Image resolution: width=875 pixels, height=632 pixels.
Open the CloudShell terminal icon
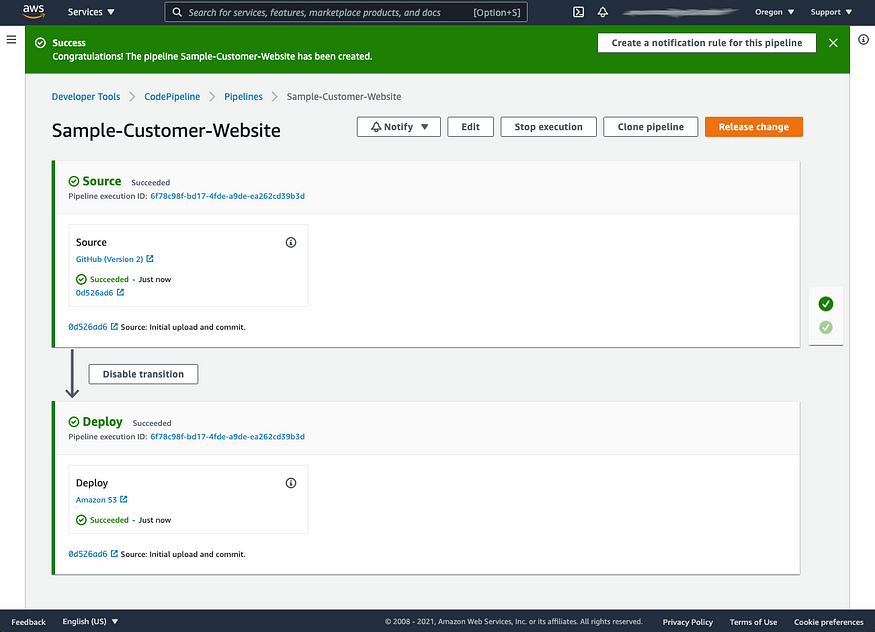(x=579, y=12)
